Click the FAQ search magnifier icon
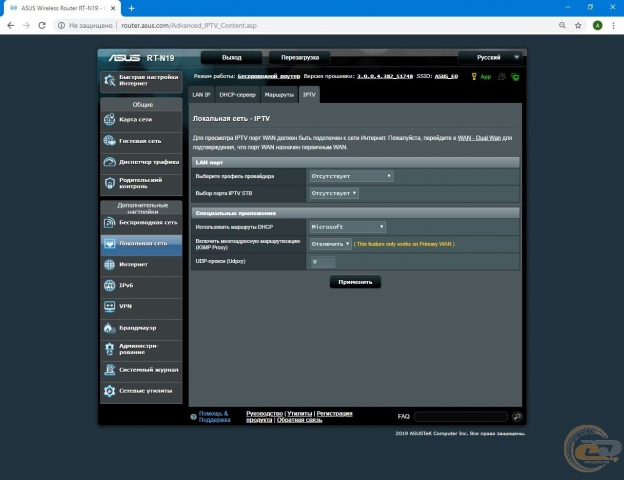Viewport: 624px width, 480px height. coord(517,416)
